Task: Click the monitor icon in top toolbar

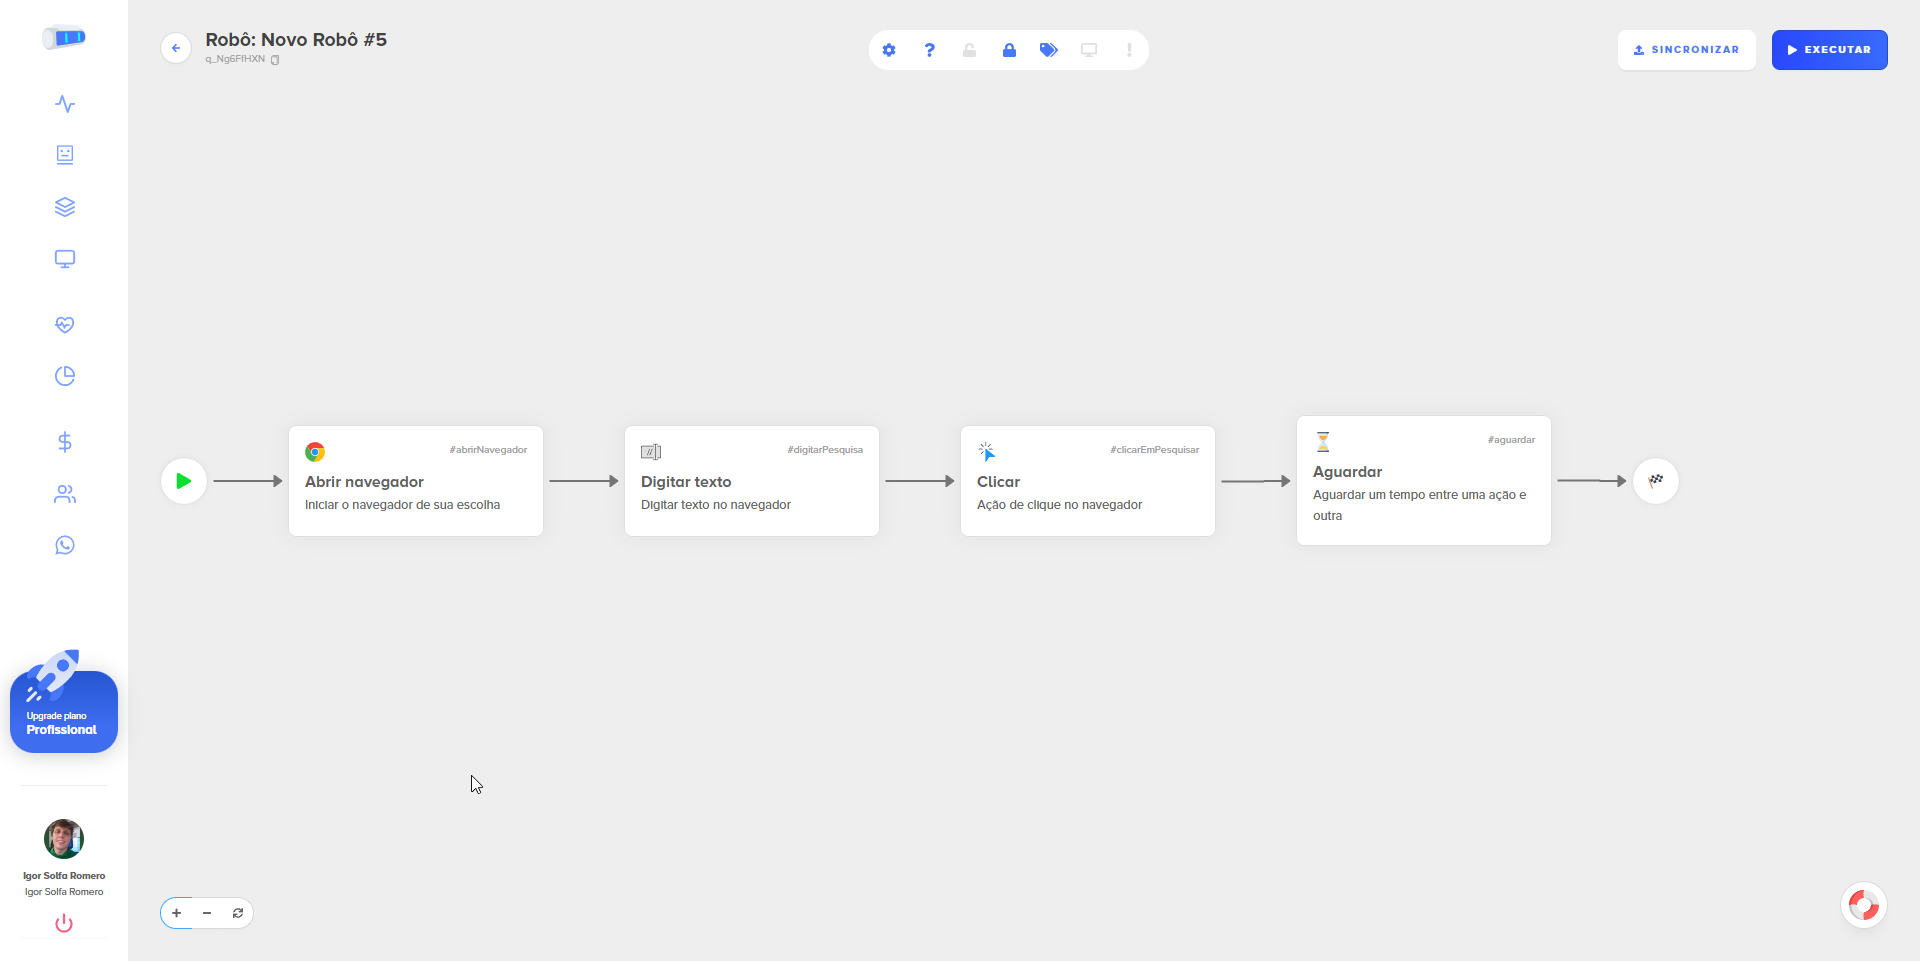Action: 1089,50
